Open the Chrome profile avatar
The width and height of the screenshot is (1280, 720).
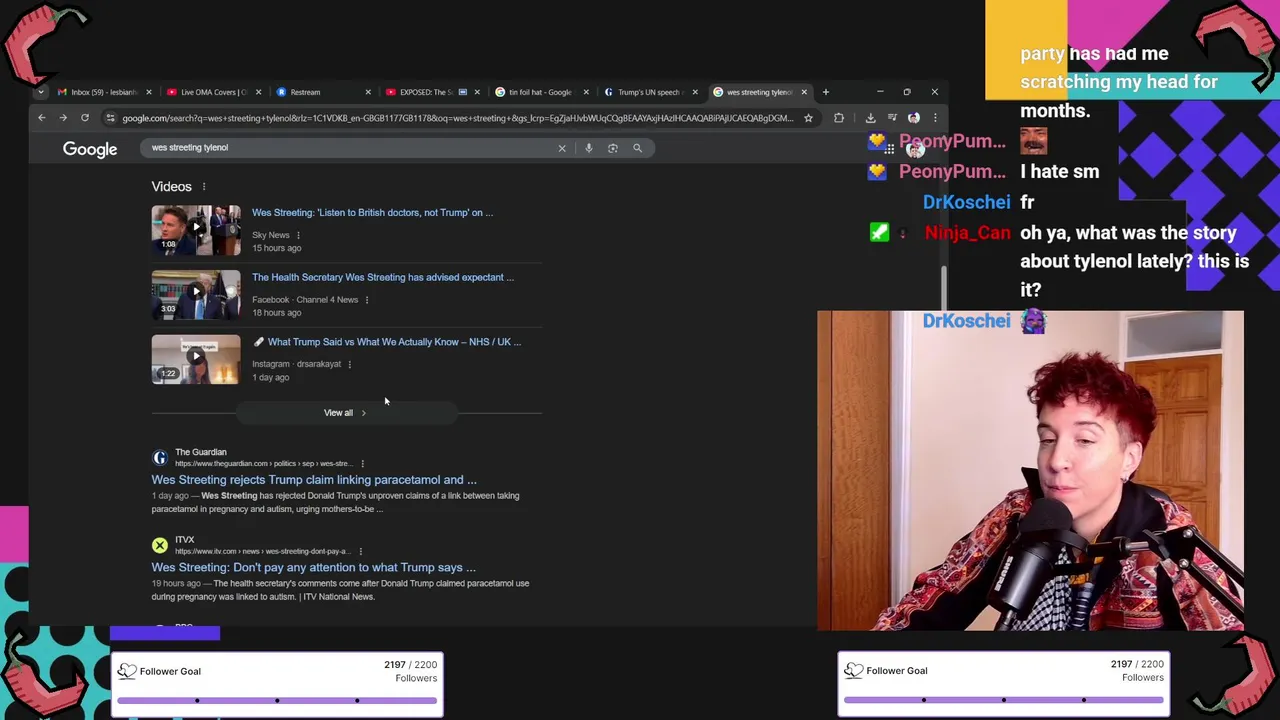(914, 118)
